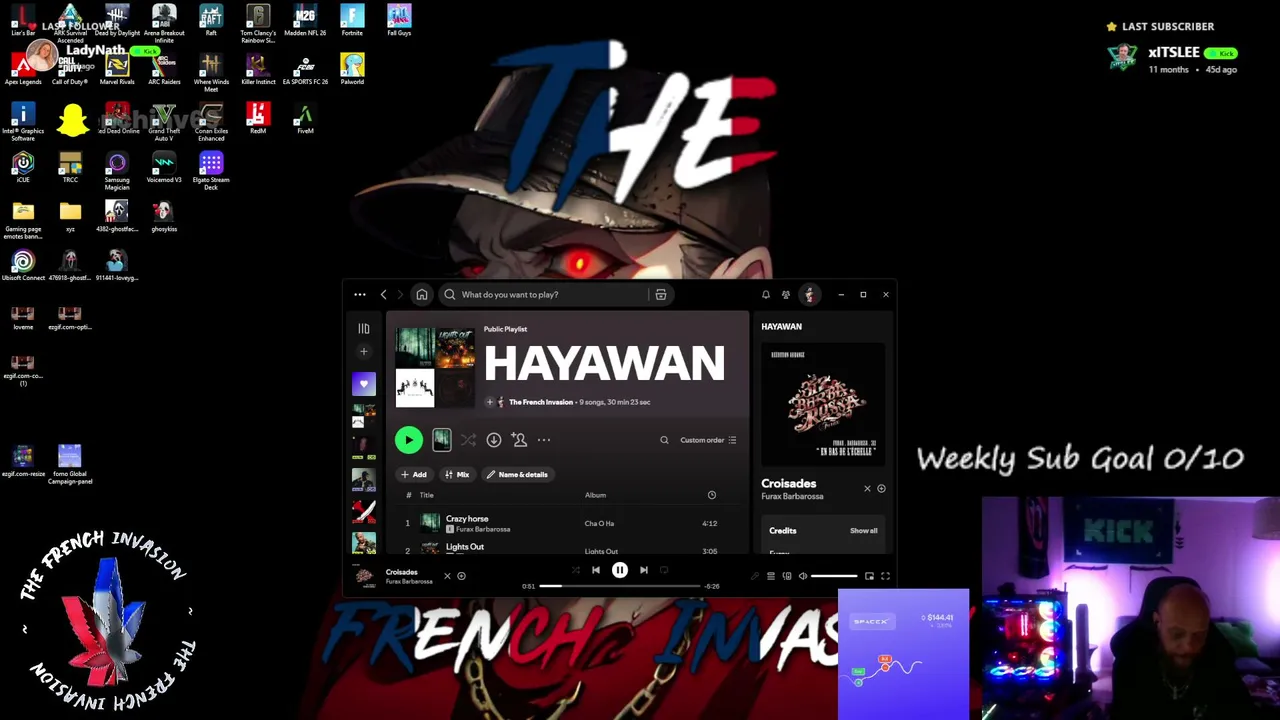Collapse Your Library sidebar
Screen dimensions: 1280x720
pos(364,328)
